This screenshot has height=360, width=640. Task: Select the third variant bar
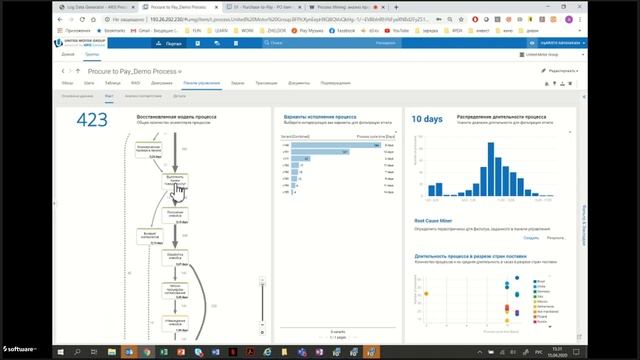coord(301,158)
